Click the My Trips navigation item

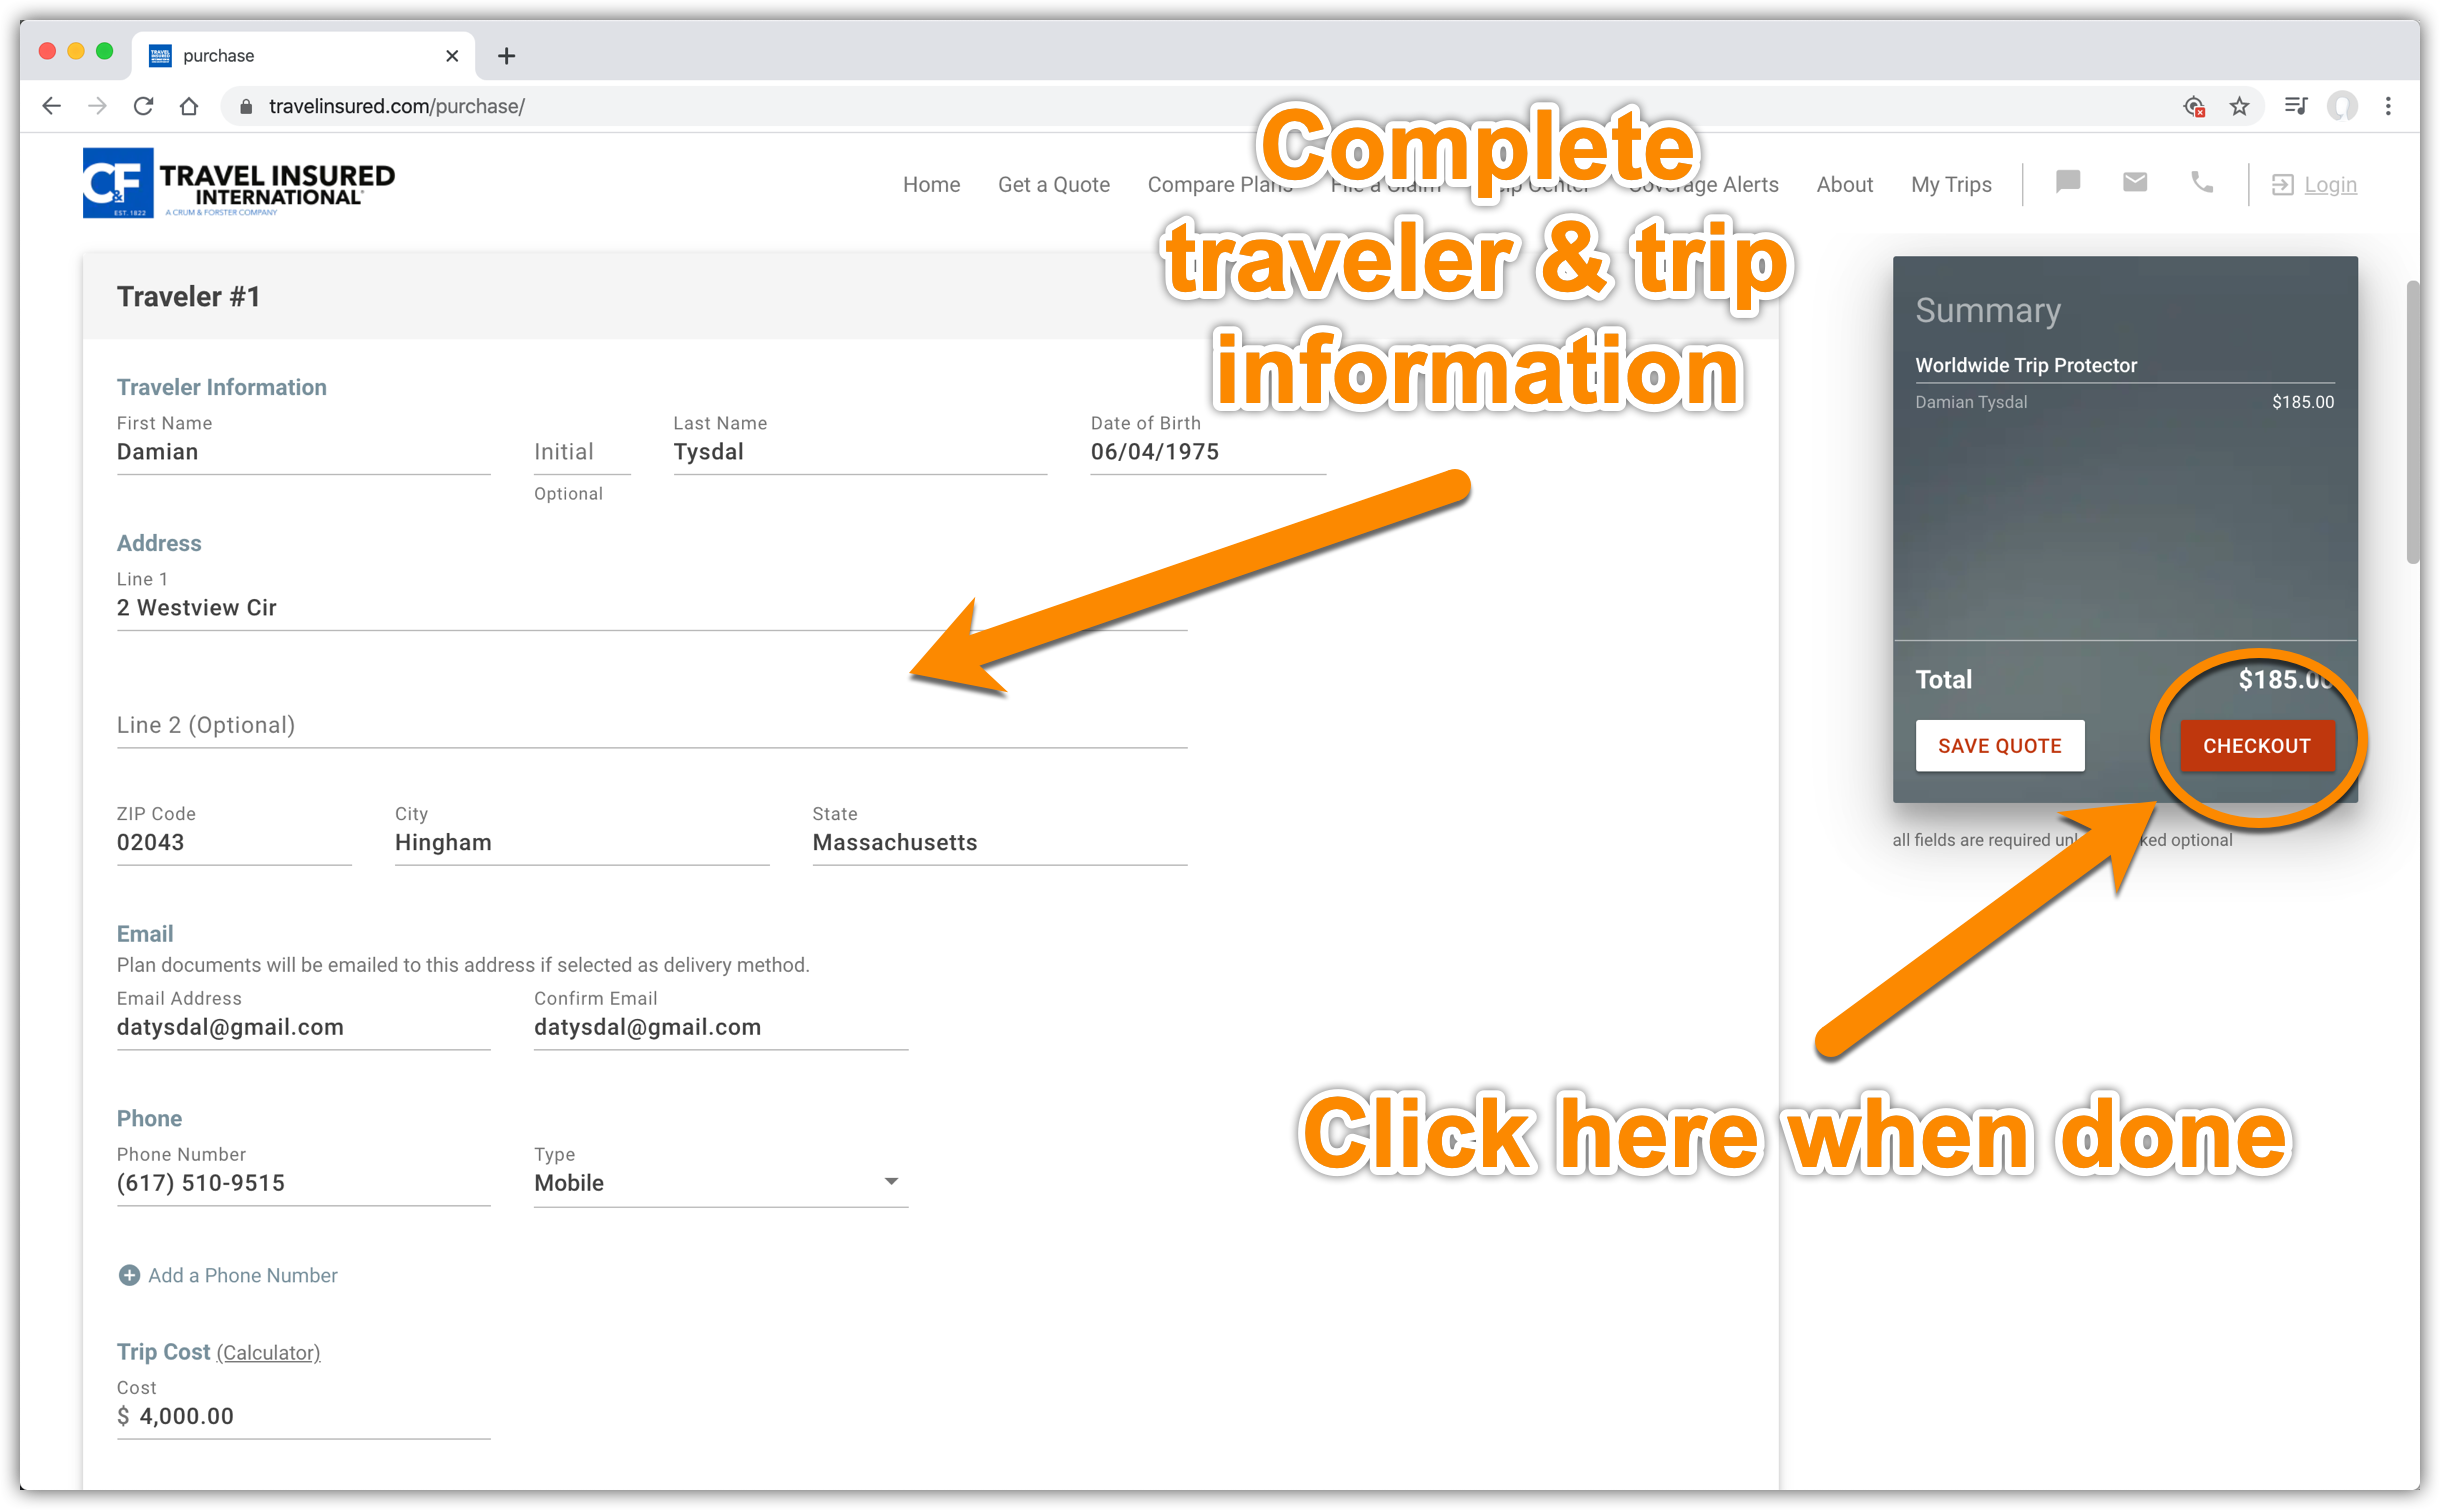click(x=1949, y=181)
